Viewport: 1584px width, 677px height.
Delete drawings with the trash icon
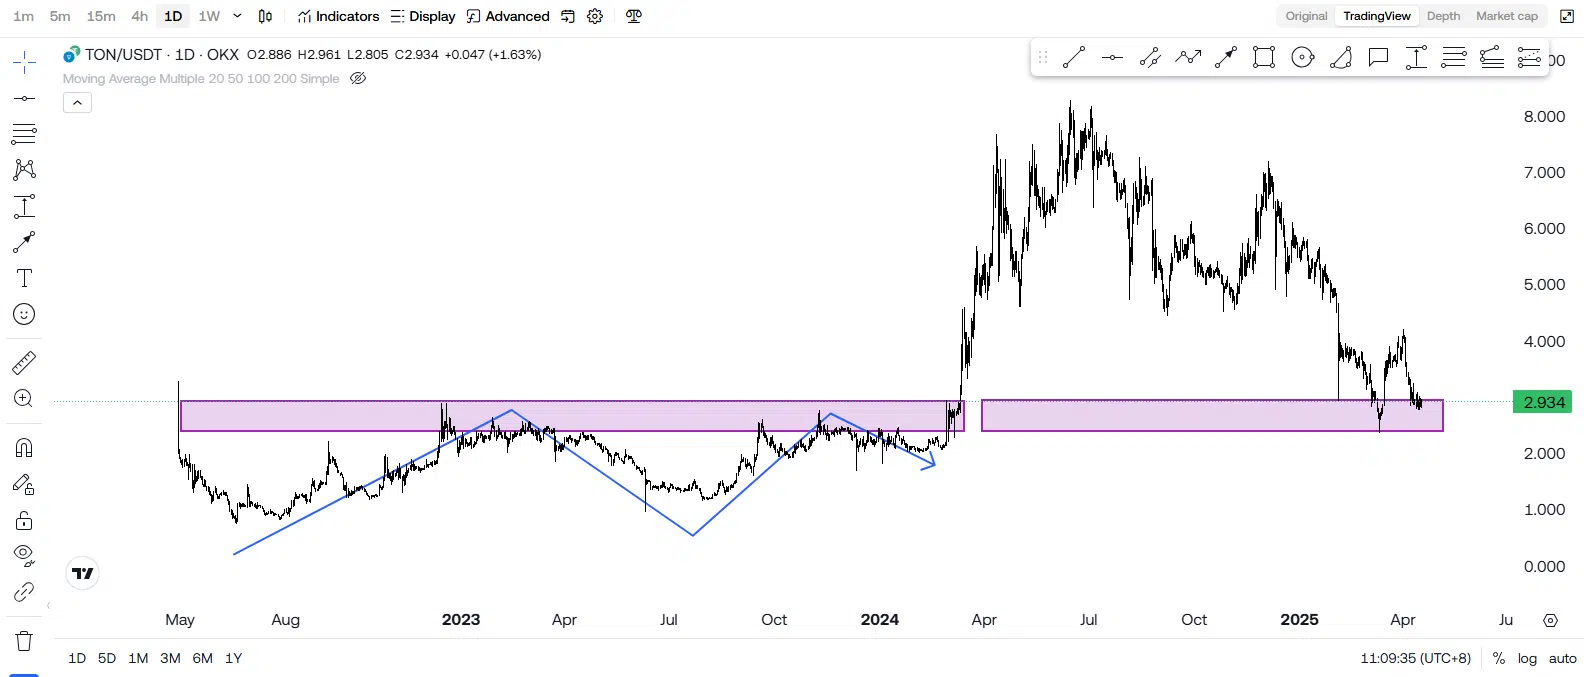[x=24, y=641]
